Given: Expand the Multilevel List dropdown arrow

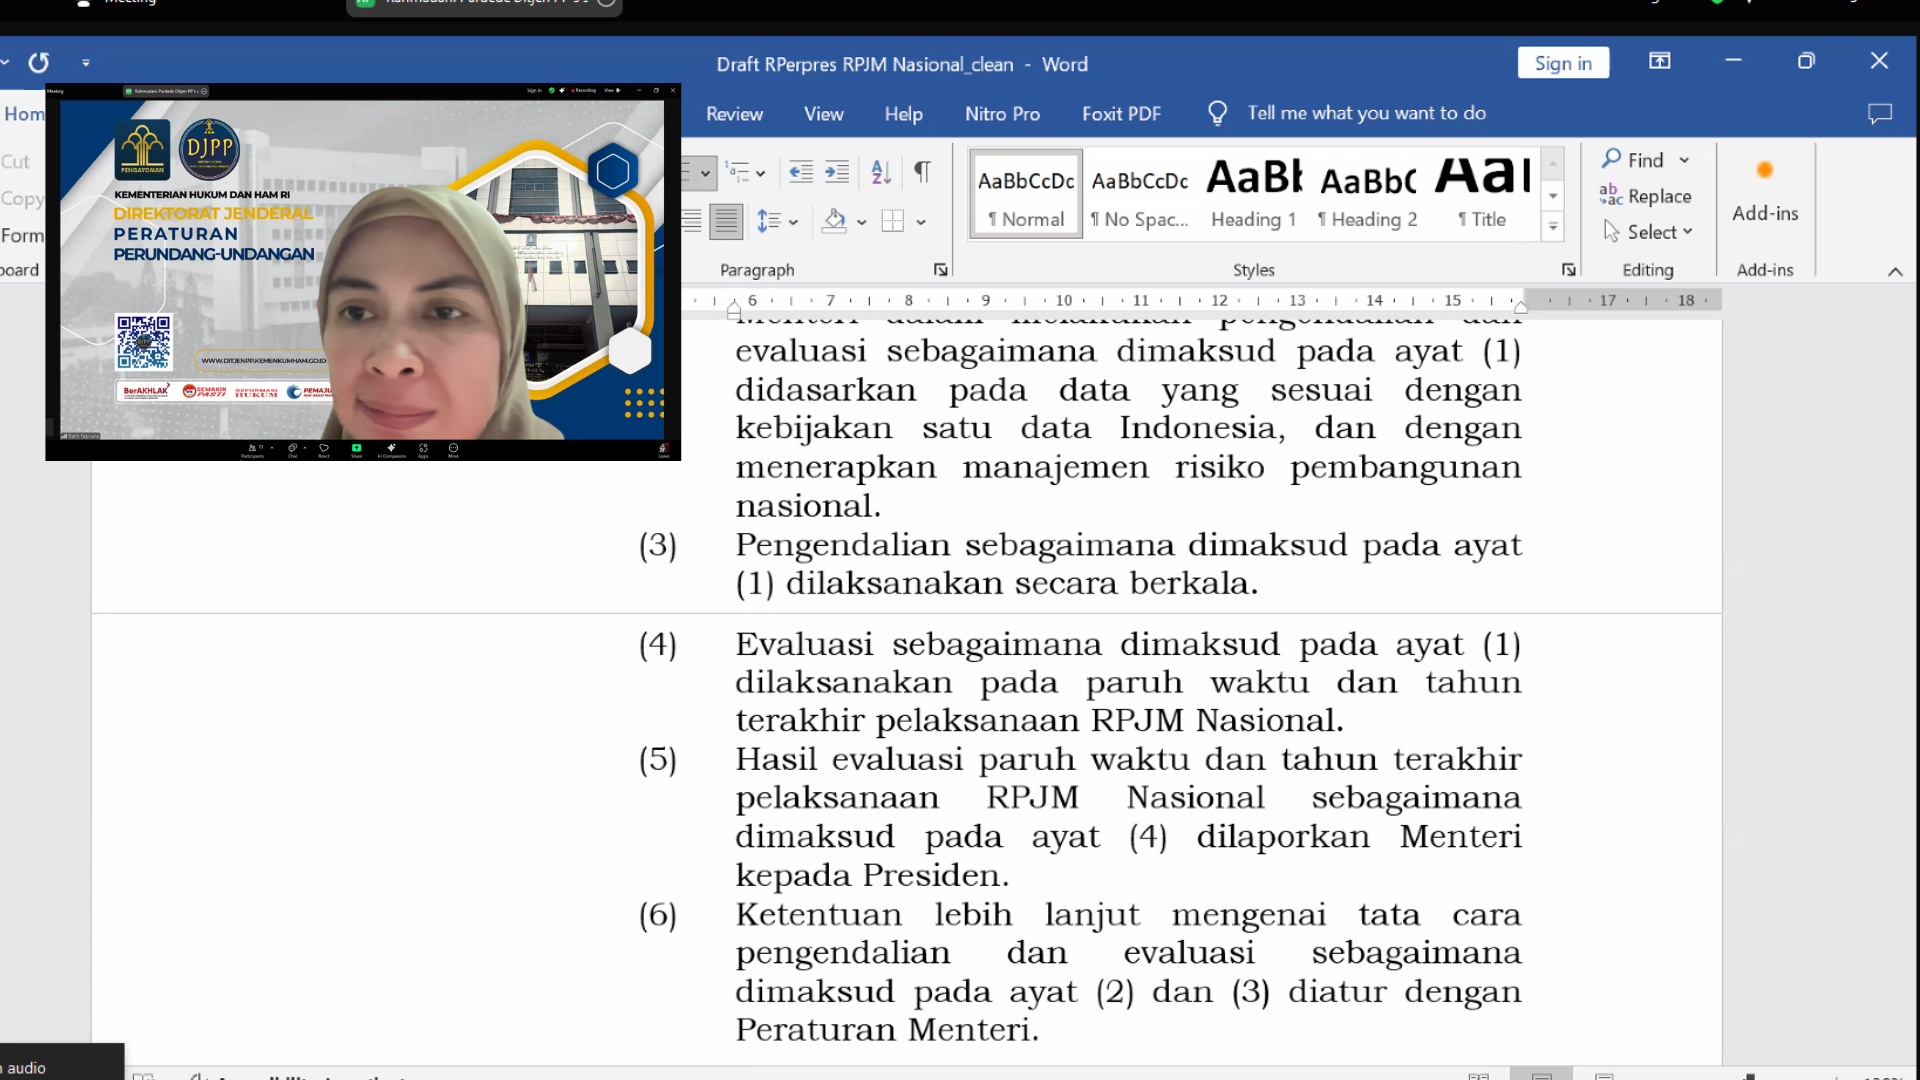Looking at the screenshot, I should [761, 173].
